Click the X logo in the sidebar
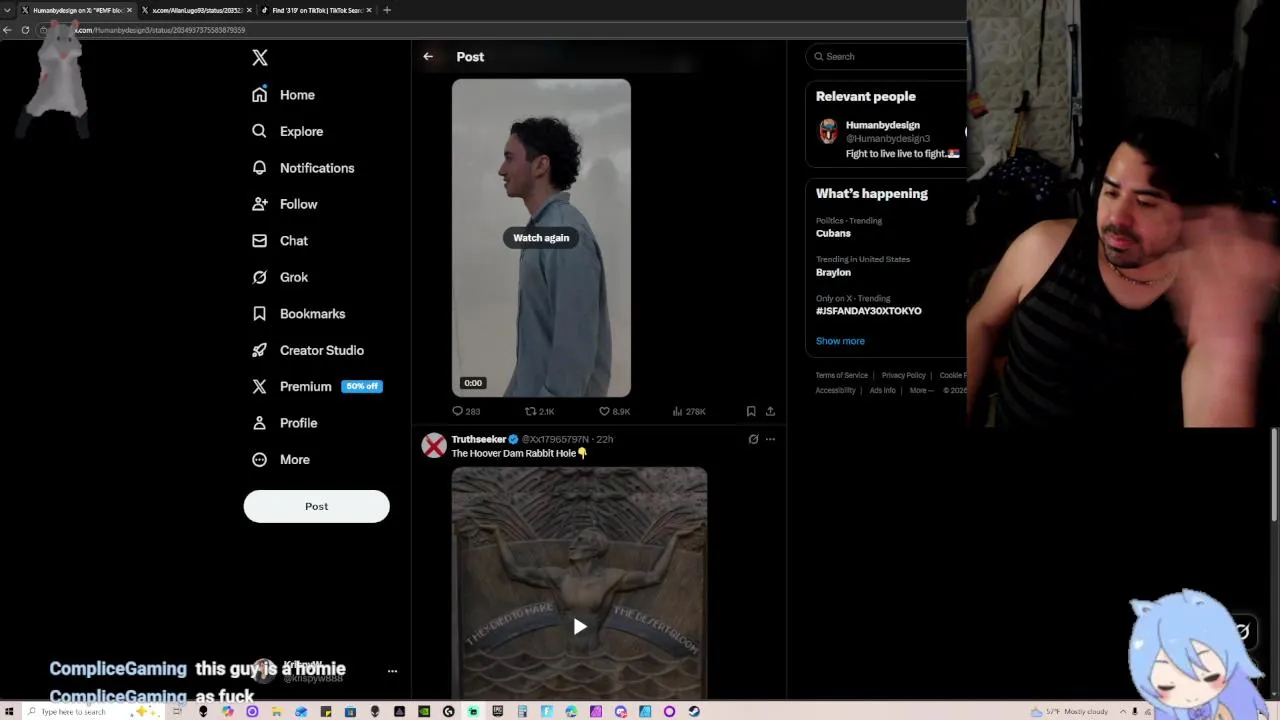Screen dimensions: 1280x720 (260, 58)
